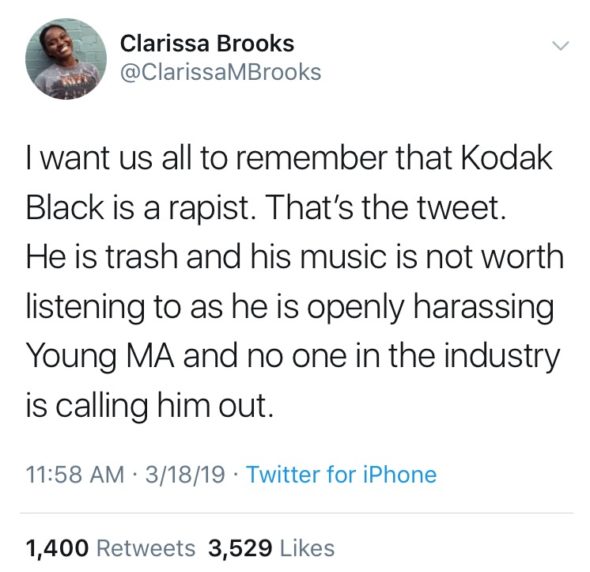View the 1,400 retweets number
The width and height of the screenshot is (590, 572).
58,548
